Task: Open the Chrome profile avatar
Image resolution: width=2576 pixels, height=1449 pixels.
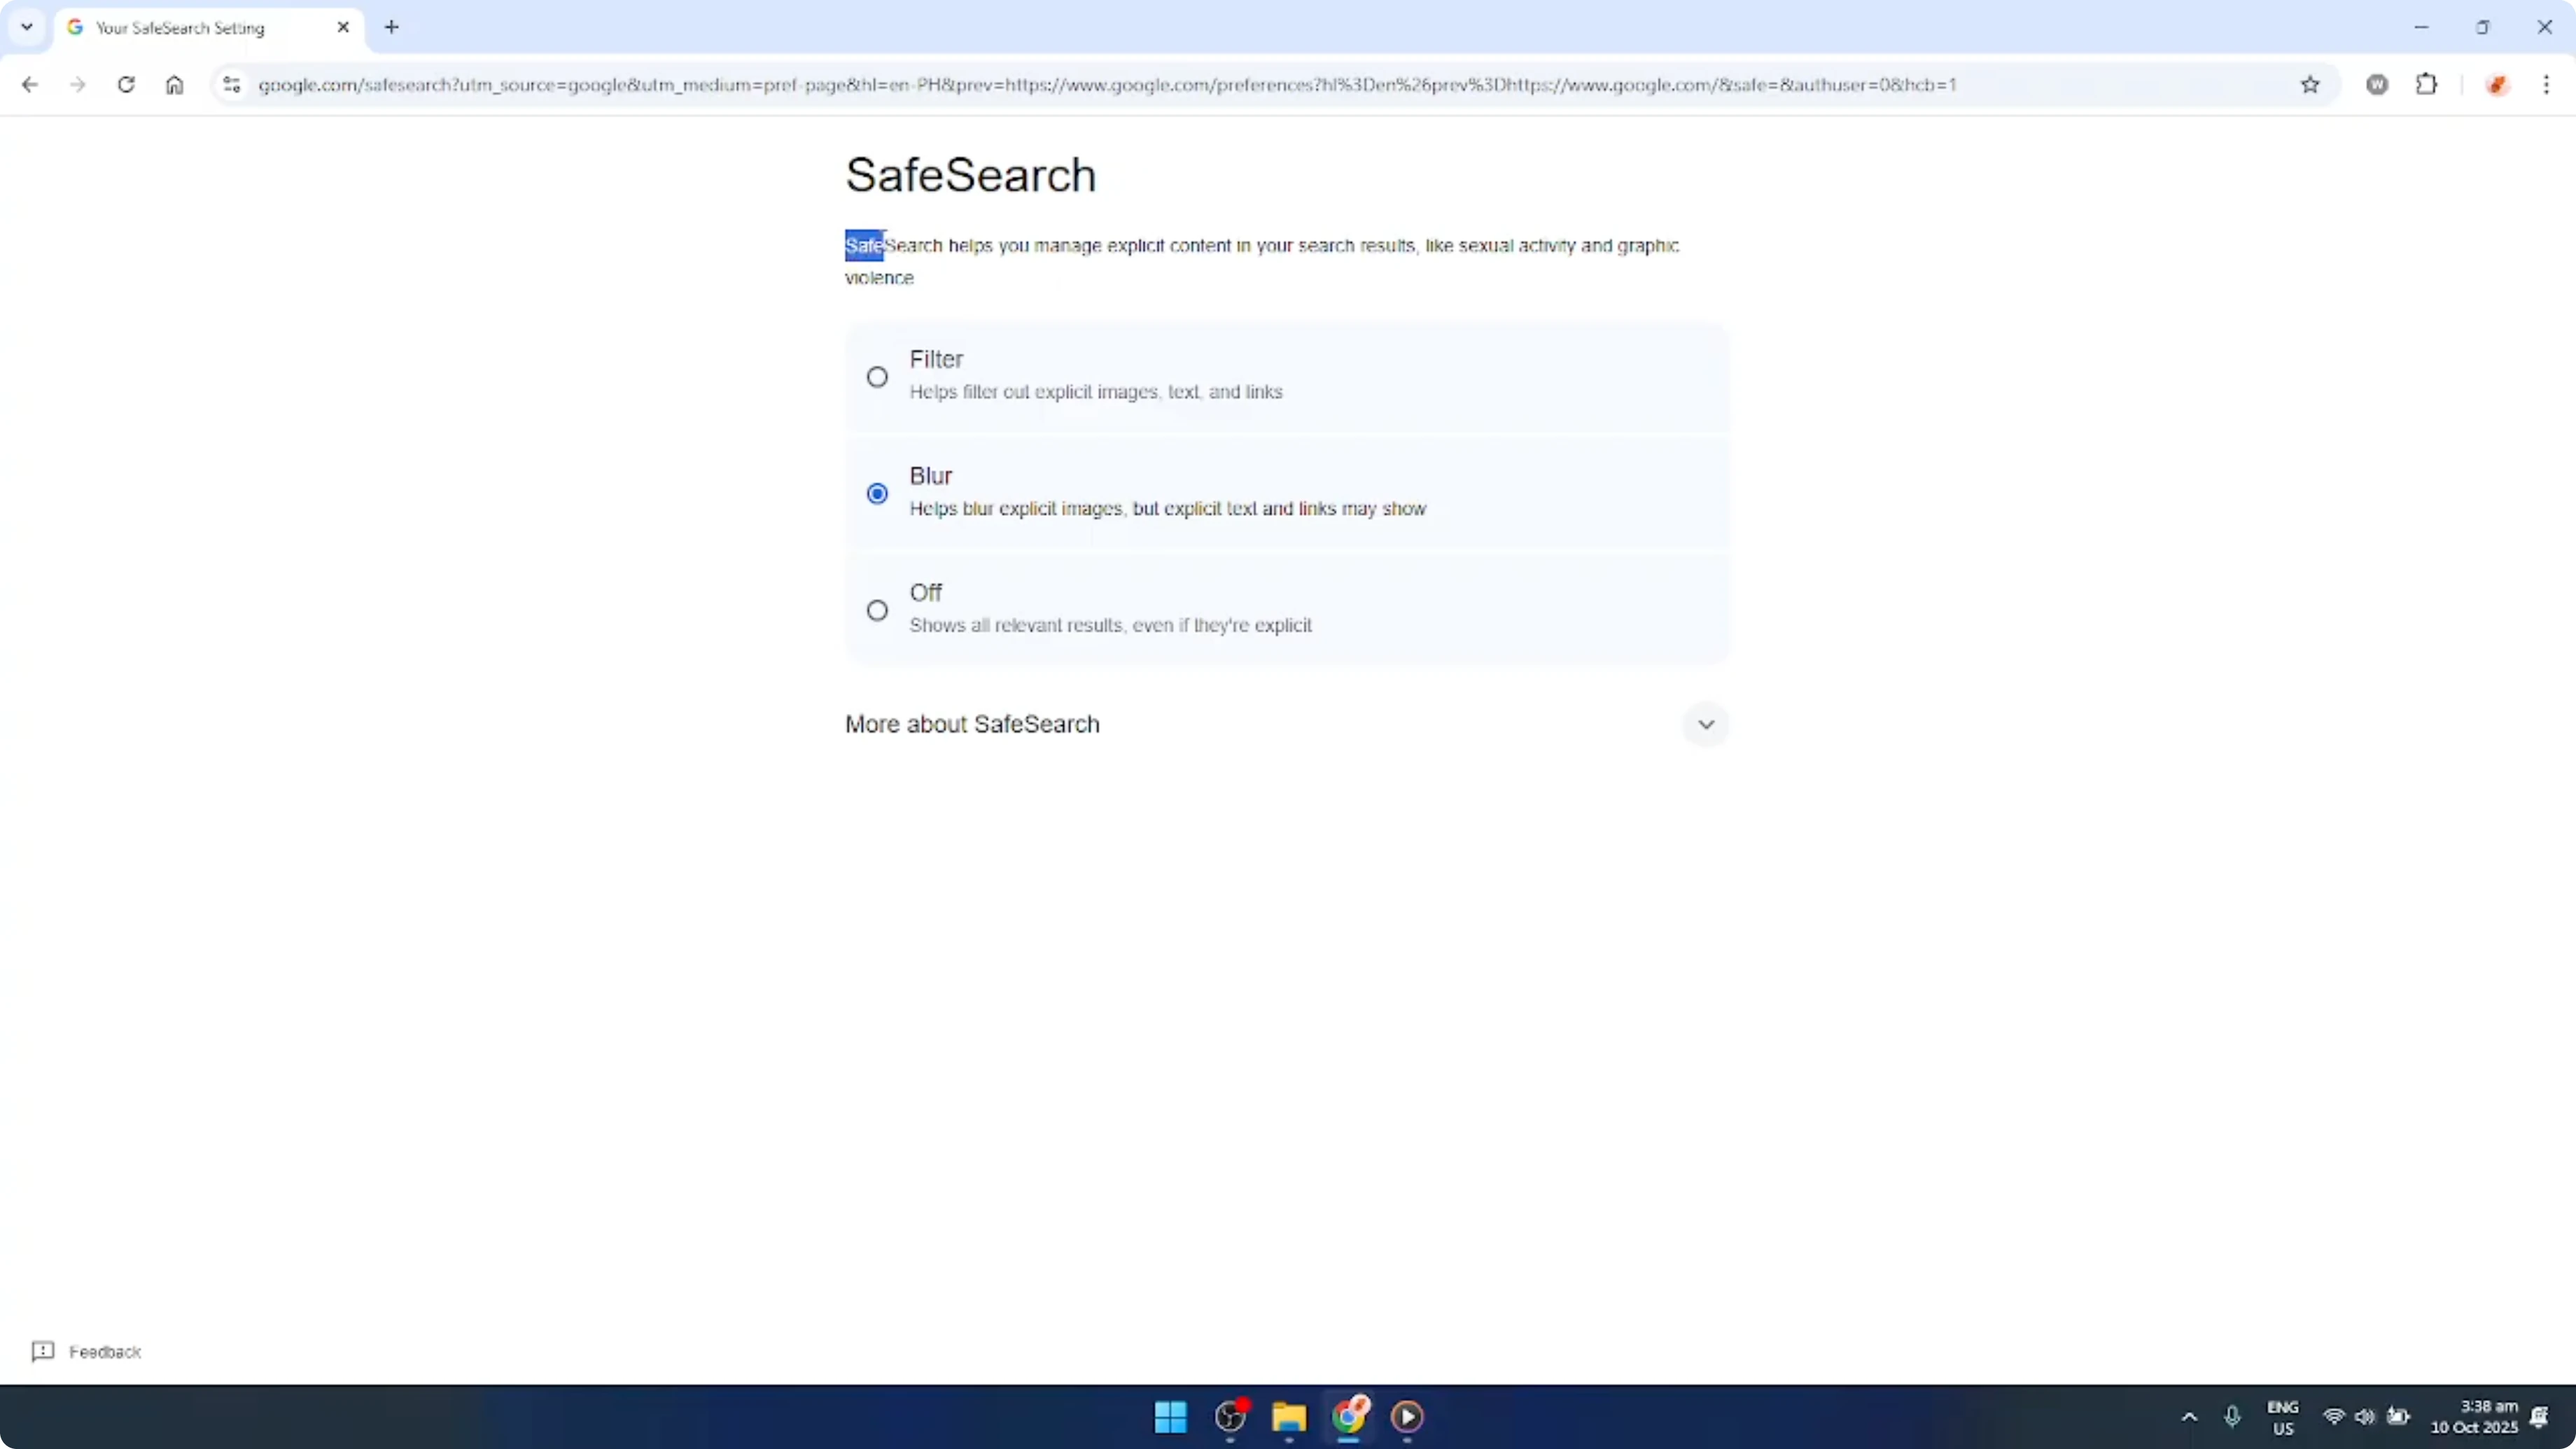Action: [2497, 85]
